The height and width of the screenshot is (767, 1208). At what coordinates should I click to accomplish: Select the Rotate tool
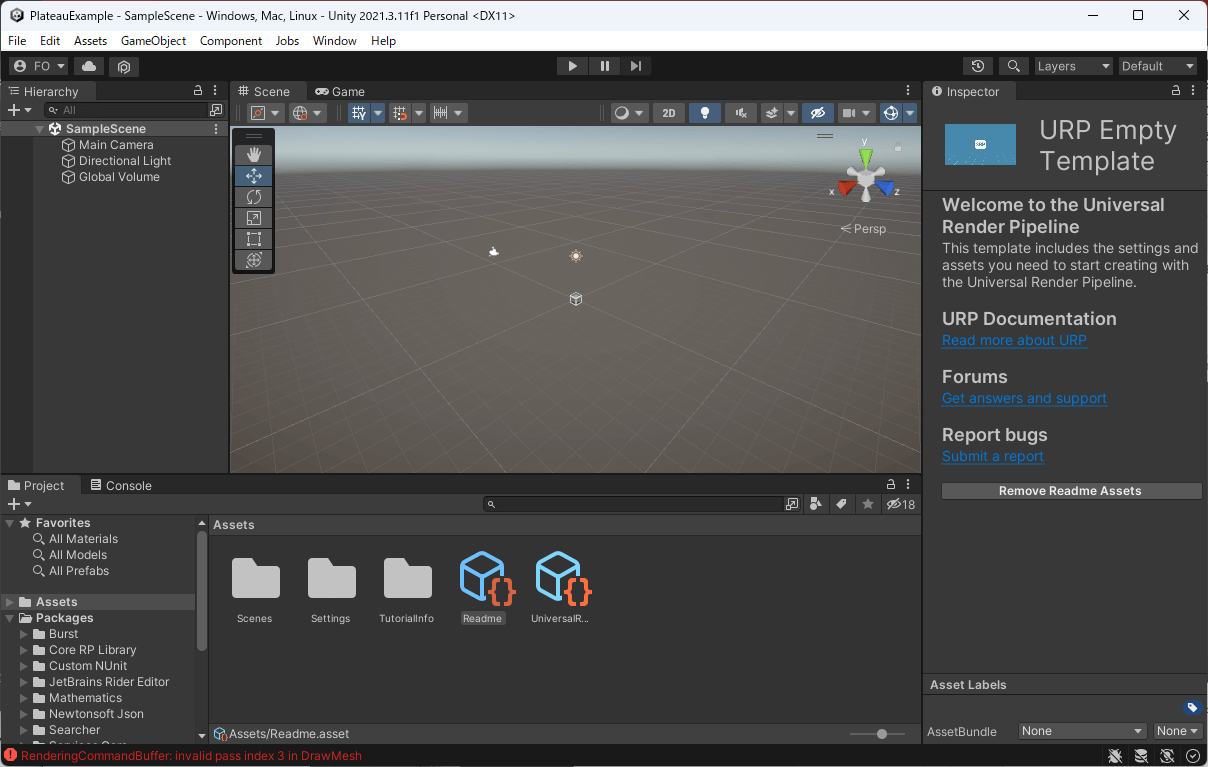(253, 196)
